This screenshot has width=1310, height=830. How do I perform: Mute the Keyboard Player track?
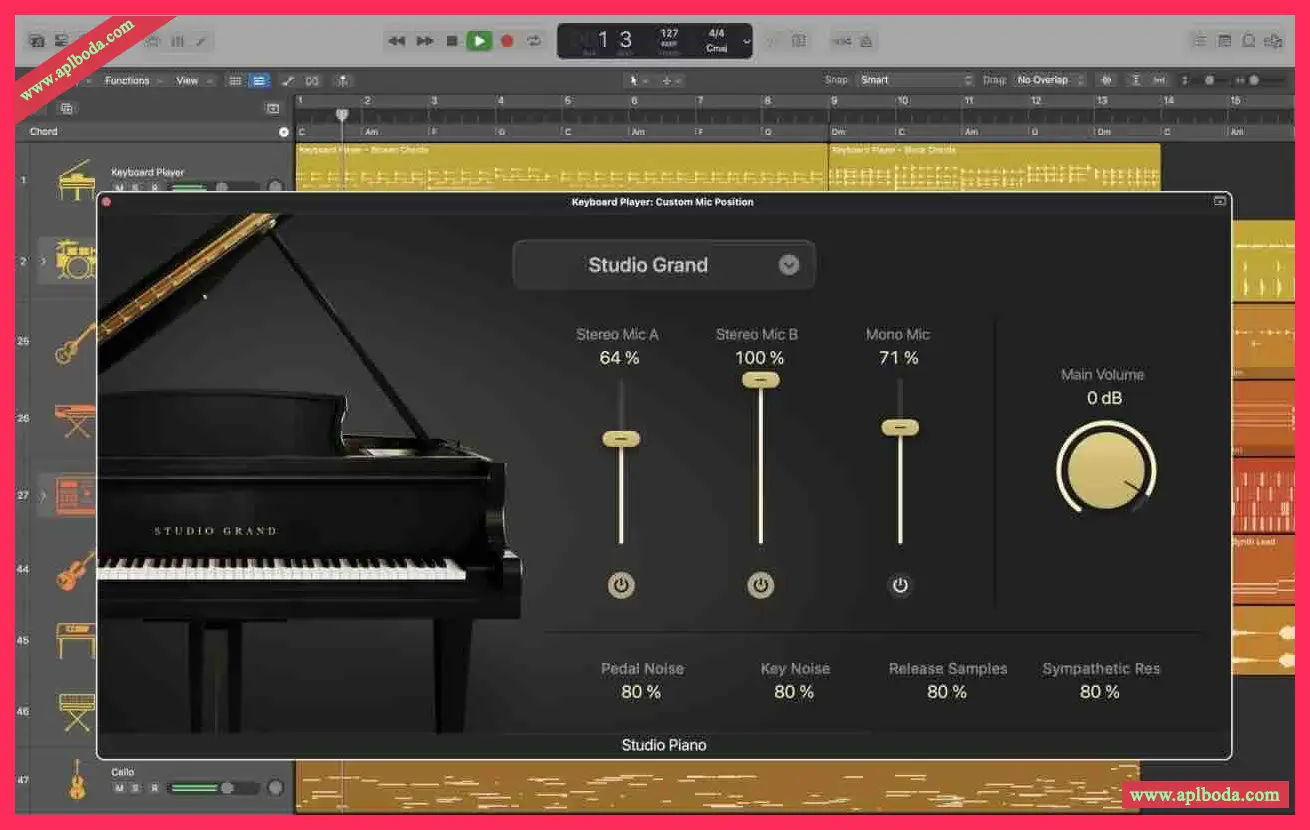point(118,186)
